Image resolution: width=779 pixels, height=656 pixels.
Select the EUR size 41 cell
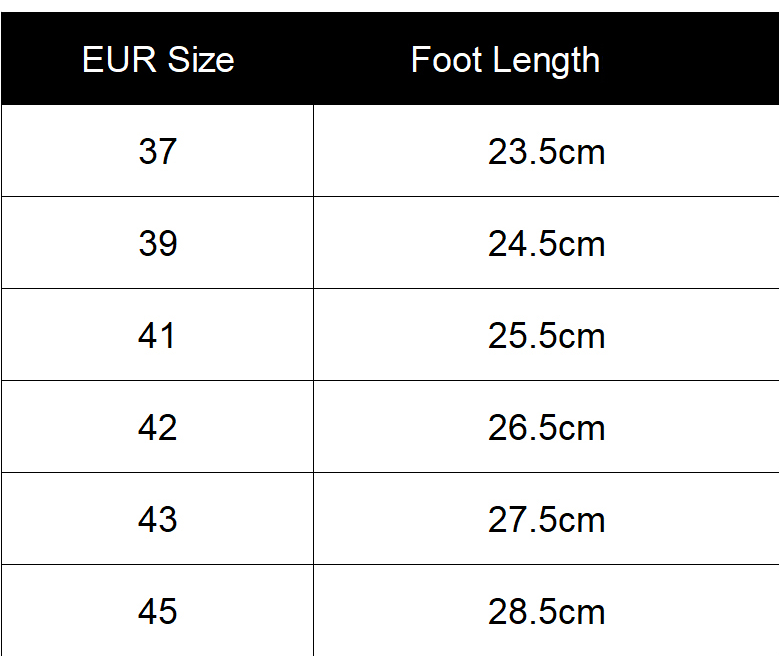point(157,335)
